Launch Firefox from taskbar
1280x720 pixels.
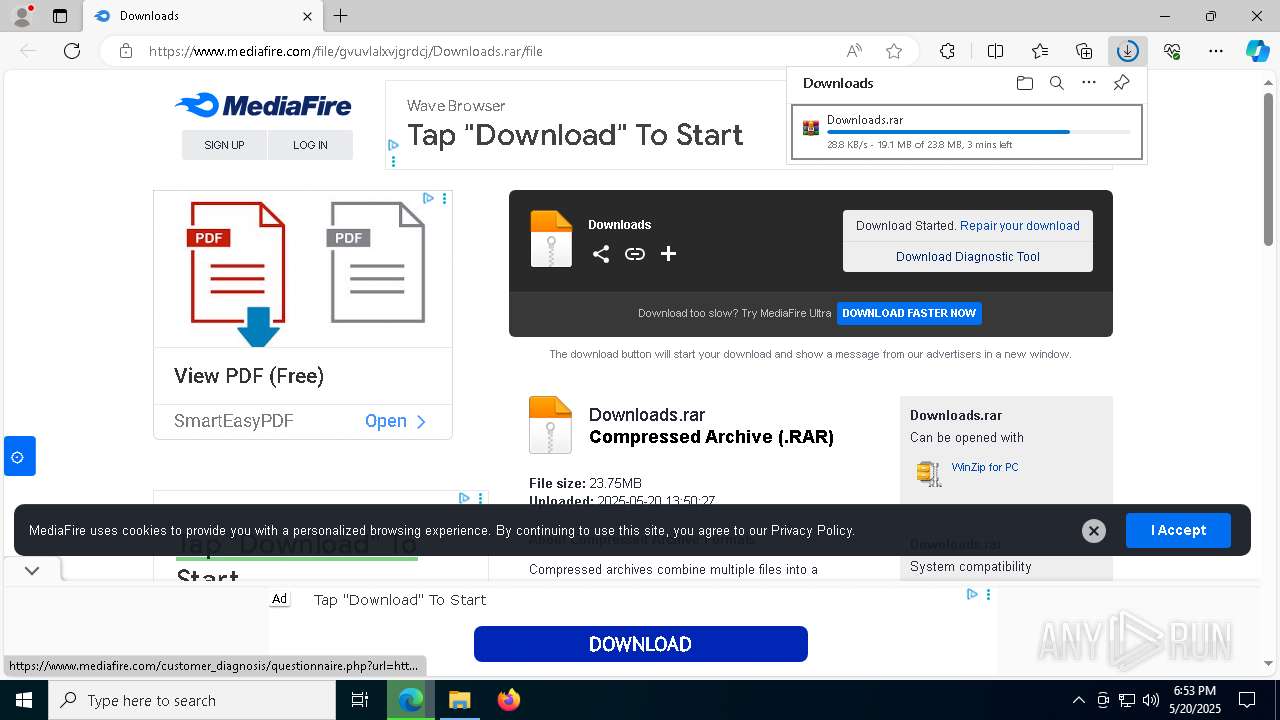[x=509, y=700]
